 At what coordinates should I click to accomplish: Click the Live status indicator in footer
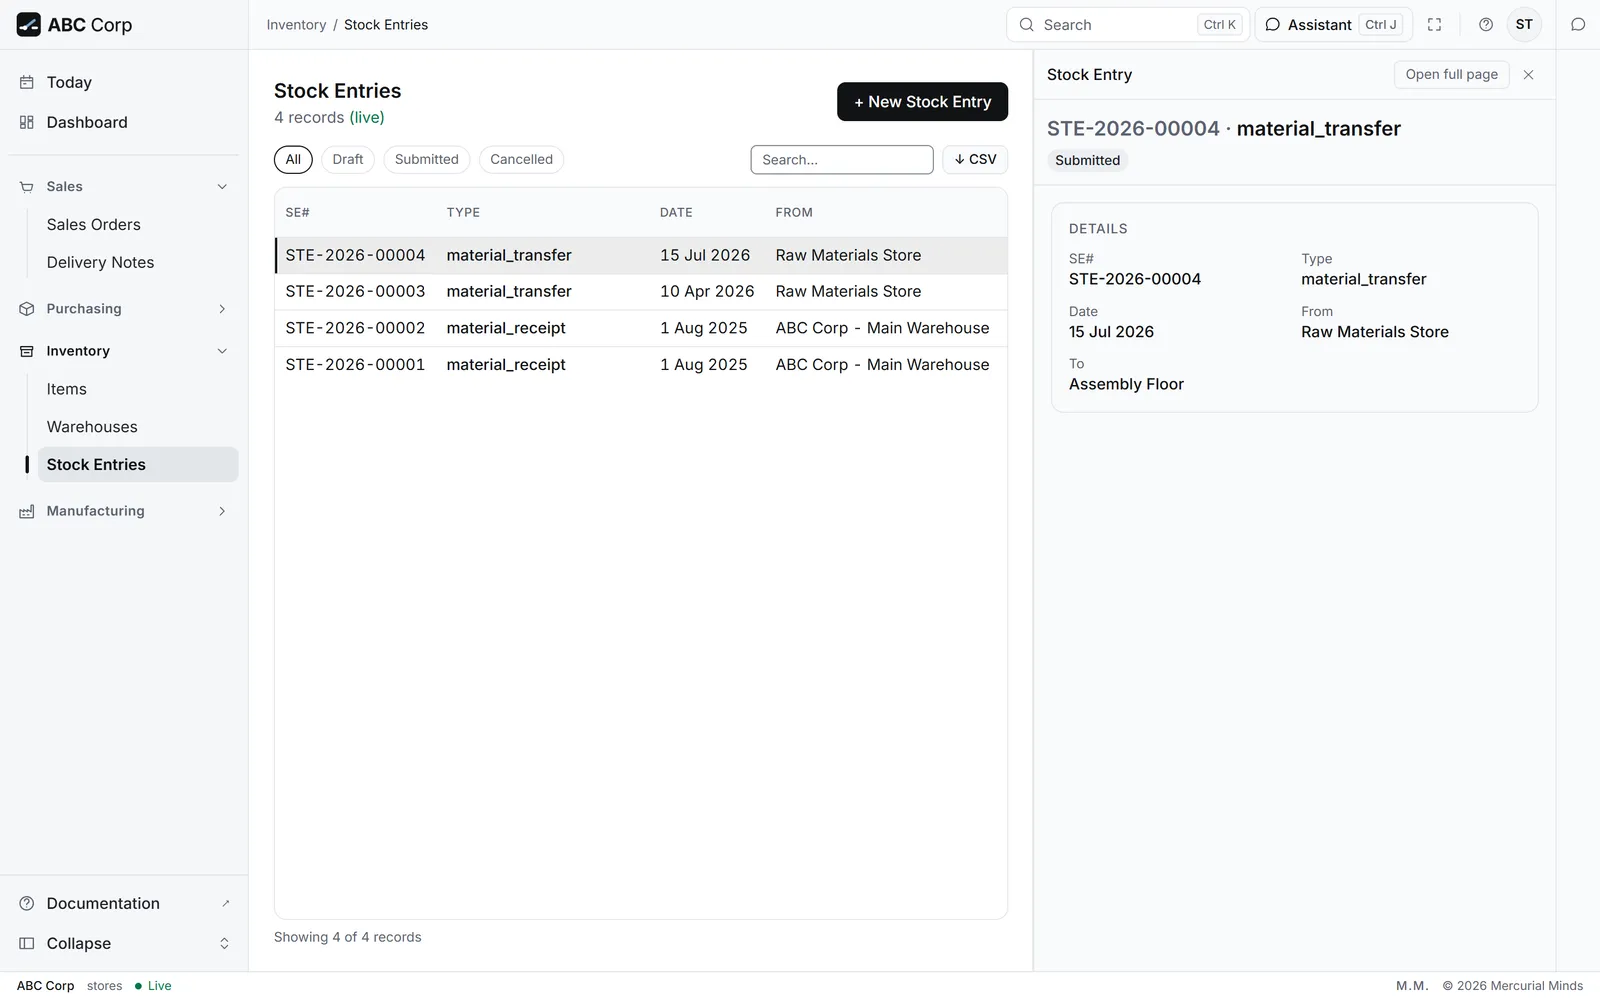[153, 986]
